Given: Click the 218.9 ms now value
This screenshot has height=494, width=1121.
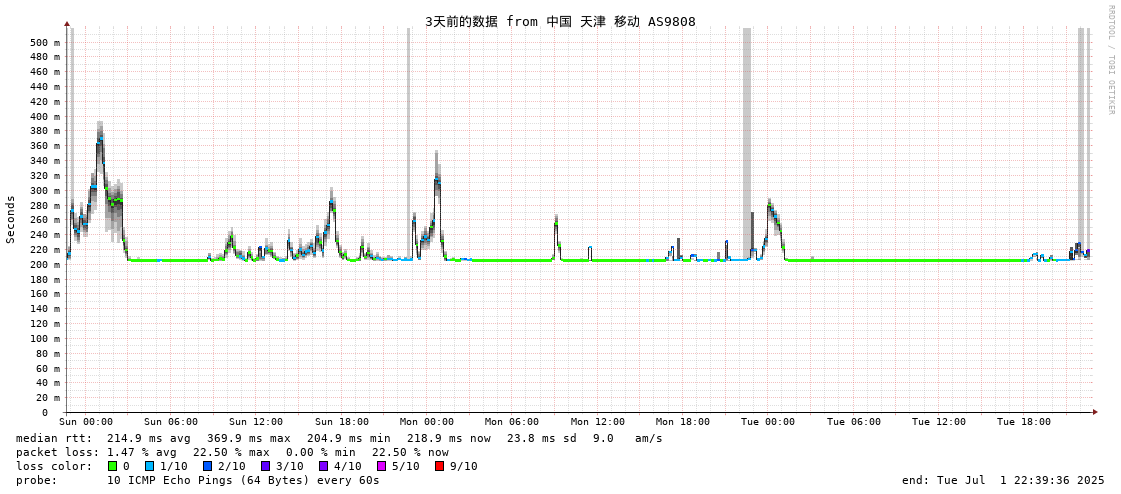Looking at the screenshot, I should (x=450, y=438).
